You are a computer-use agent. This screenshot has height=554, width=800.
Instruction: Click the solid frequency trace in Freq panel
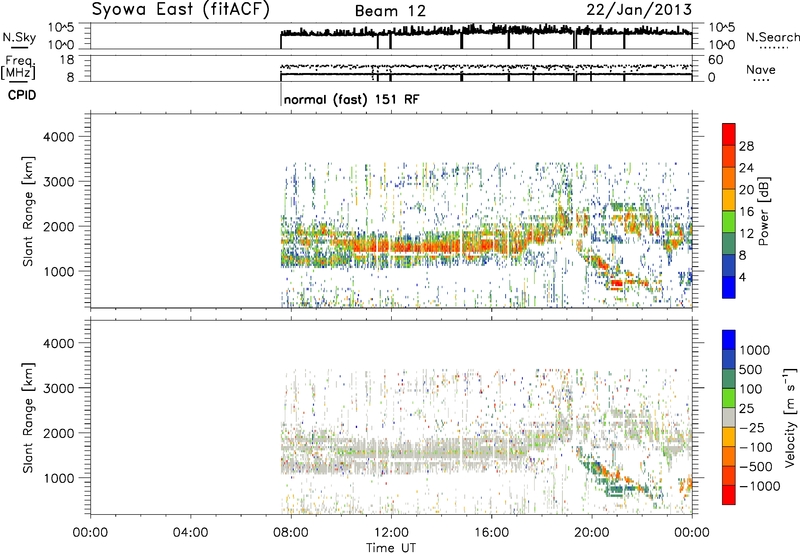(486, 74)
